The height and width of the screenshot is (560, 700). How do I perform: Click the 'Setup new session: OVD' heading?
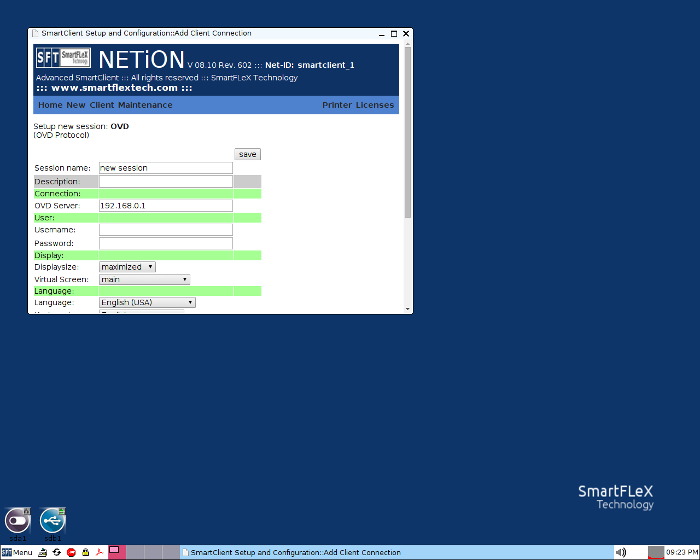coord(81,126)
